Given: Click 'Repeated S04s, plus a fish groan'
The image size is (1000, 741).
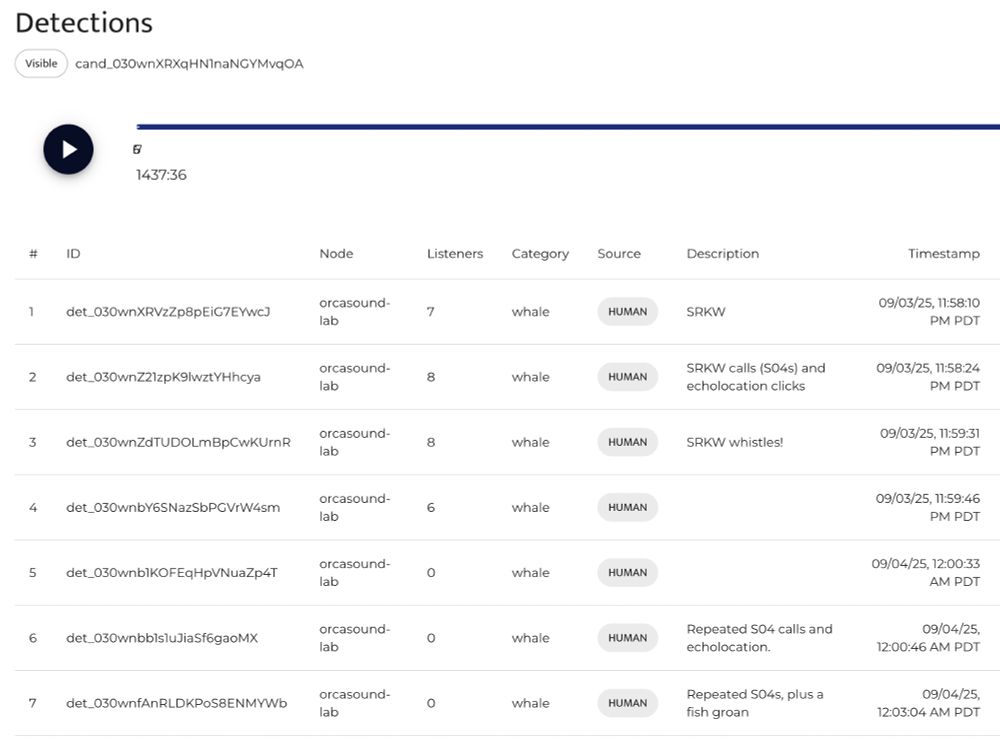Looking at the screenshot, I should click(755, 703).
